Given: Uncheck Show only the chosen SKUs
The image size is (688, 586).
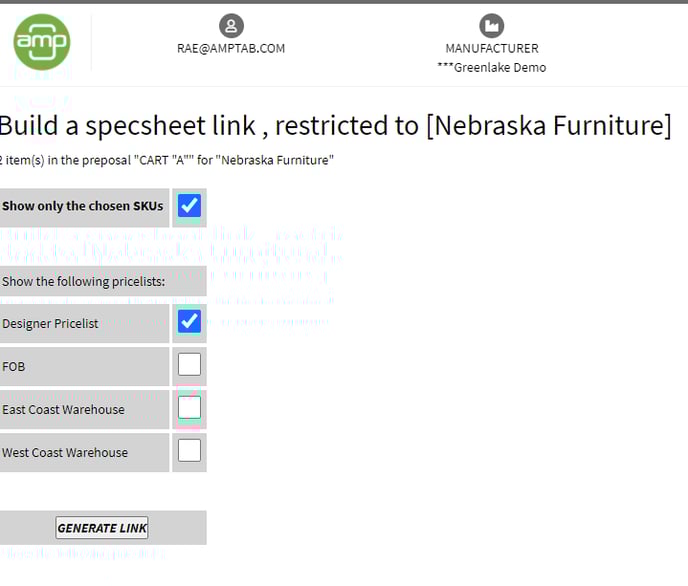Looking at the screenshot, I should (189, 206).
